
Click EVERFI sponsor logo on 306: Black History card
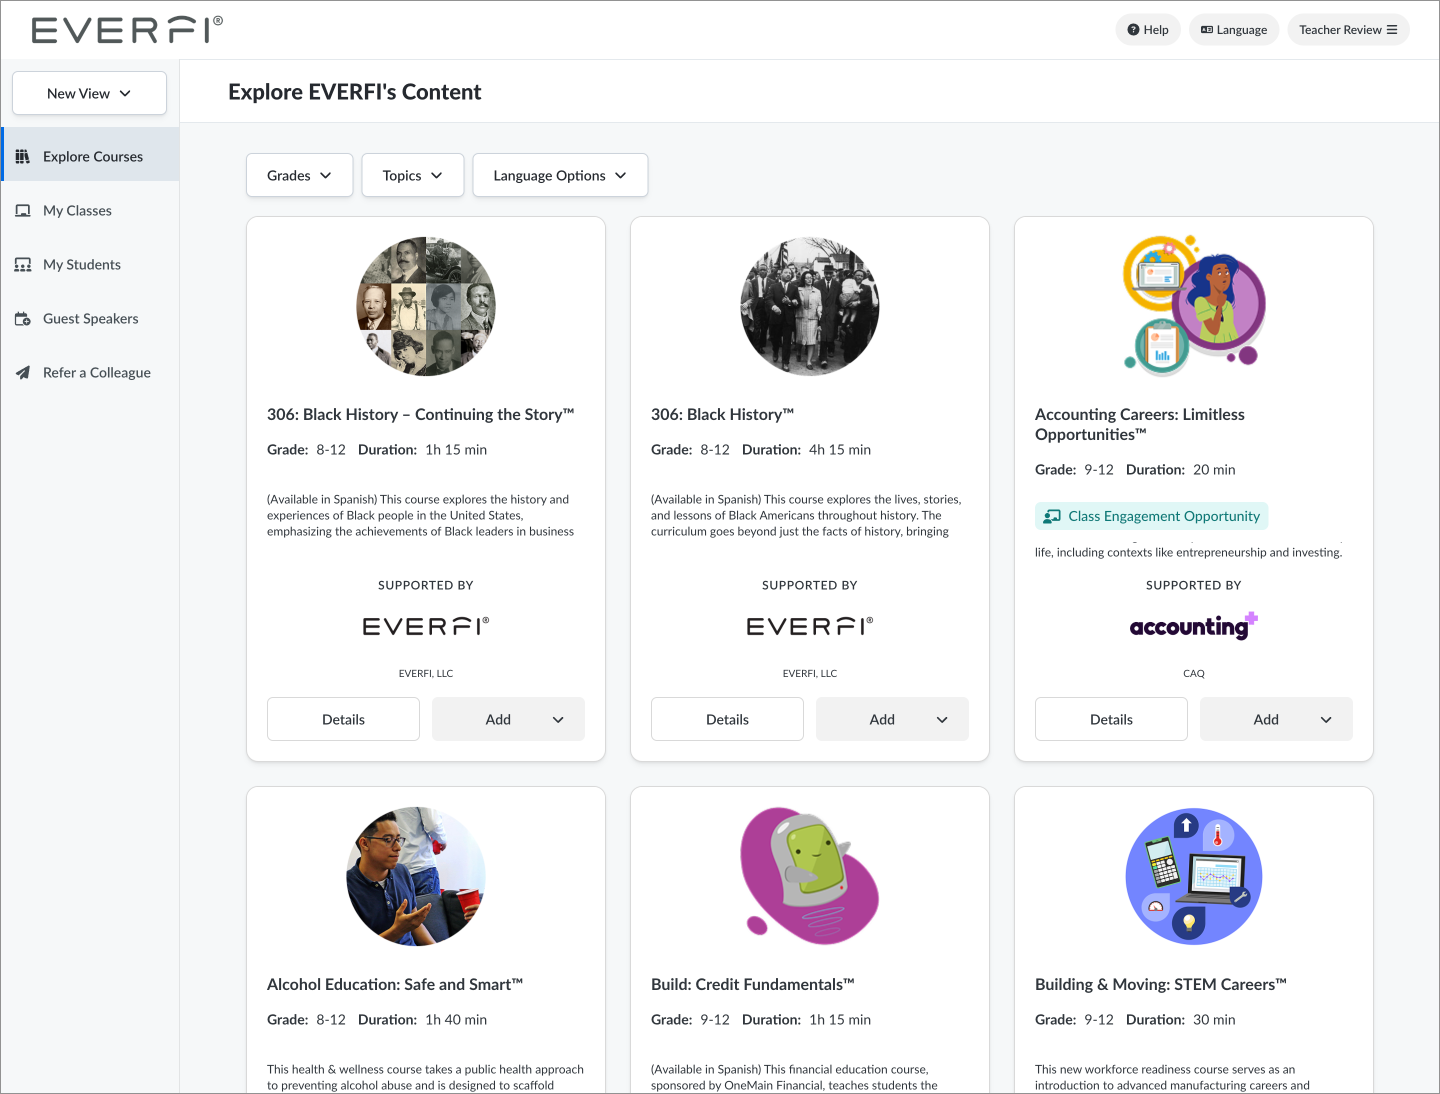[x=810, y=626]
